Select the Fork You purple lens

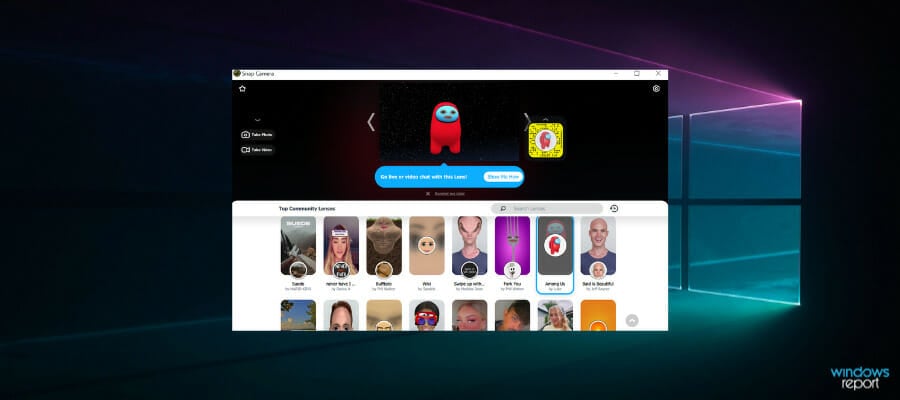[x=512, y=246]
